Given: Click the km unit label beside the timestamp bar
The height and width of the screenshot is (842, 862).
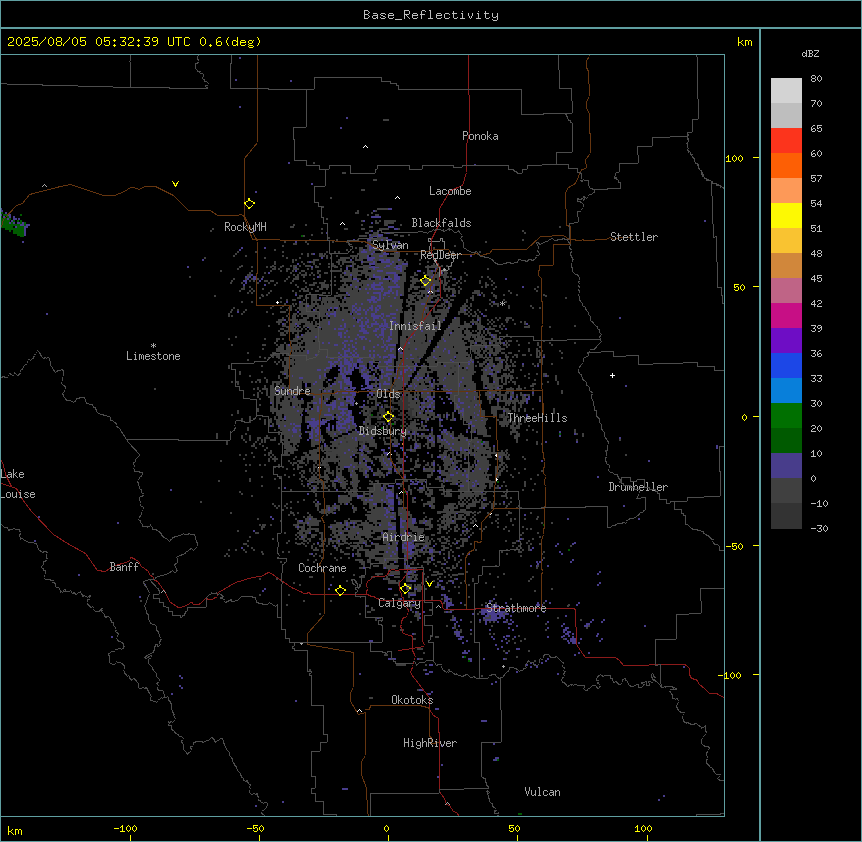Looking at the screenshot, I should [x=744, y=42].
